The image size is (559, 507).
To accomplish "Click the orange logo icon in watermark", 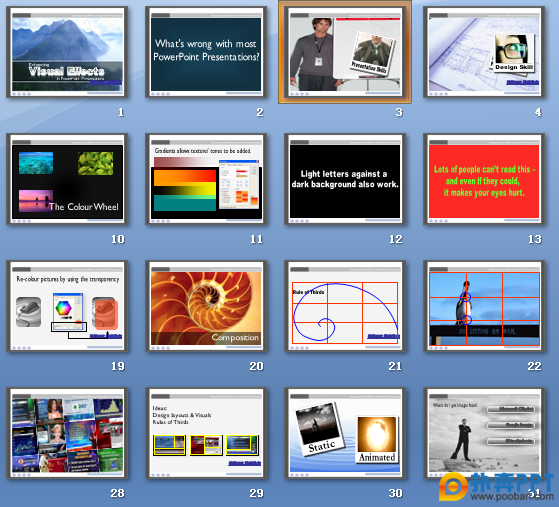I will point(453,487).
